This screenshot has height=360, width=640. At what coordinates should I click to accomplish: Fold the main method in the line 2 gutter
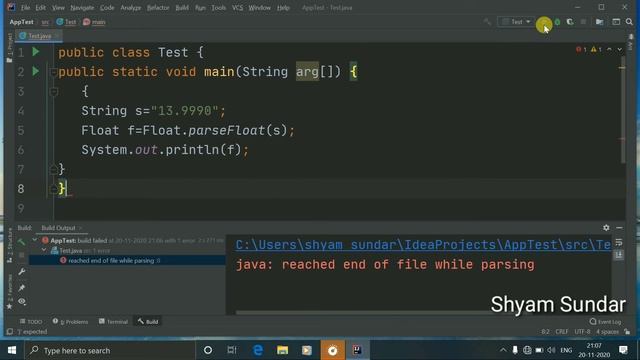53,72
